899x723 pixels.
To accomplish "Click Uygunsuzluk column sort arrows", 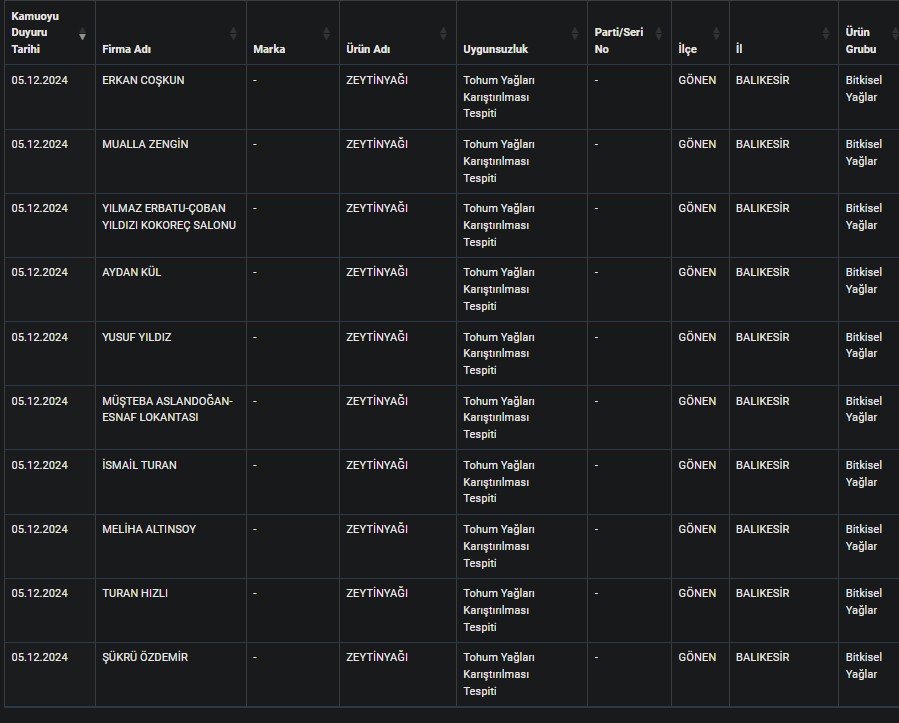I will pyautogui.click(x=574, y=34).
